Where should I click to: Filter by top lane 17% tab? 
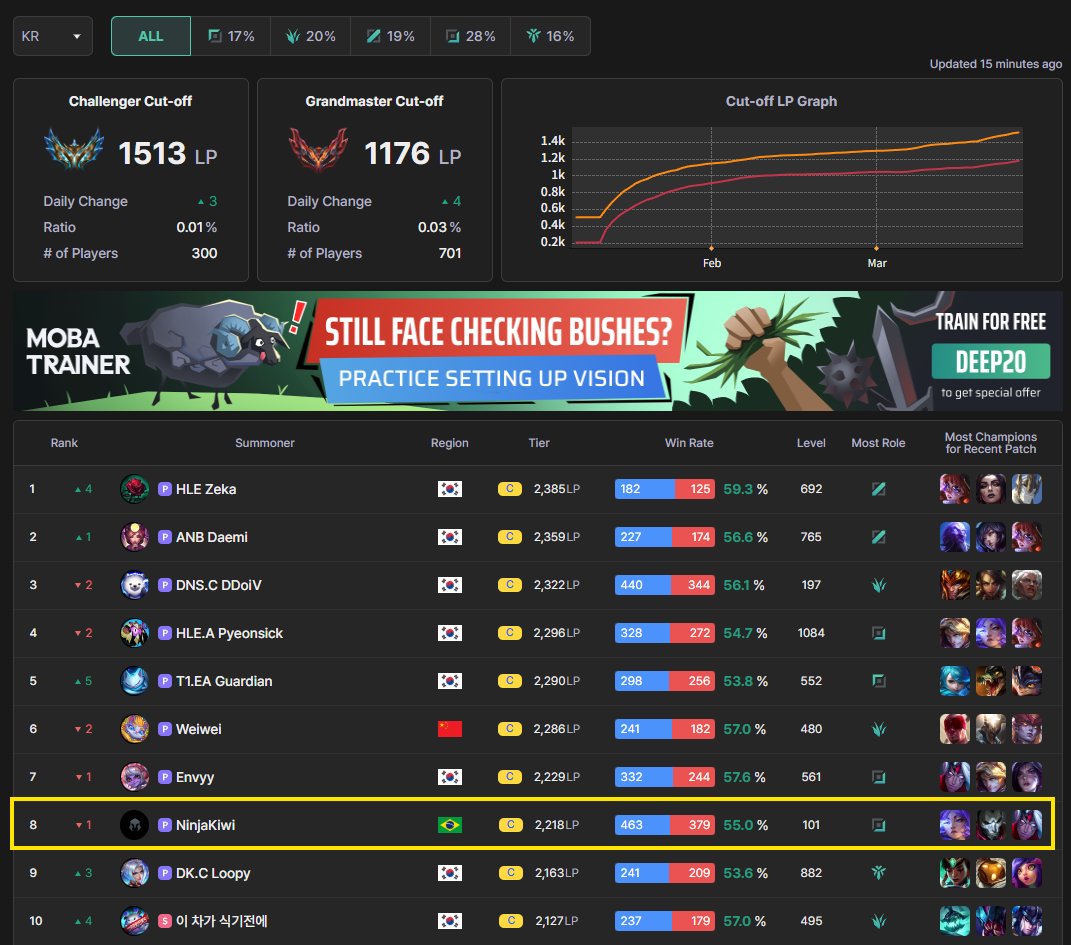231,36
